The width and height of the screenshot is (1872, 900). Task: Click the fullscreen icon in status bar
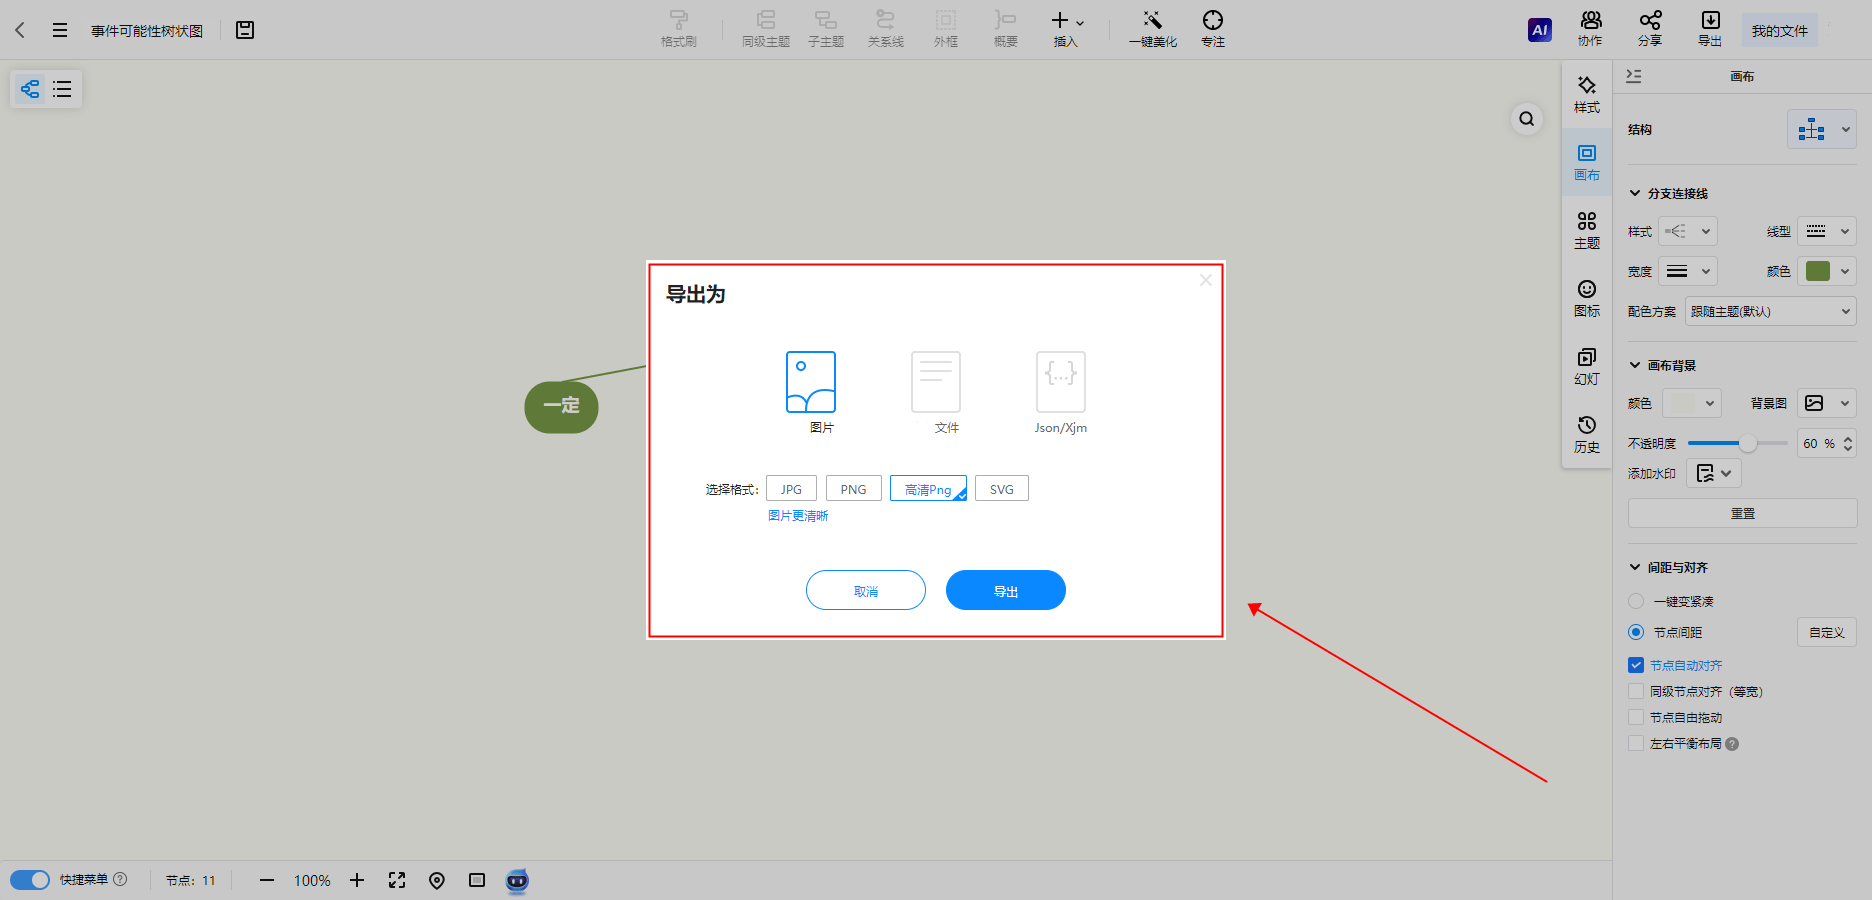(397, 880)
